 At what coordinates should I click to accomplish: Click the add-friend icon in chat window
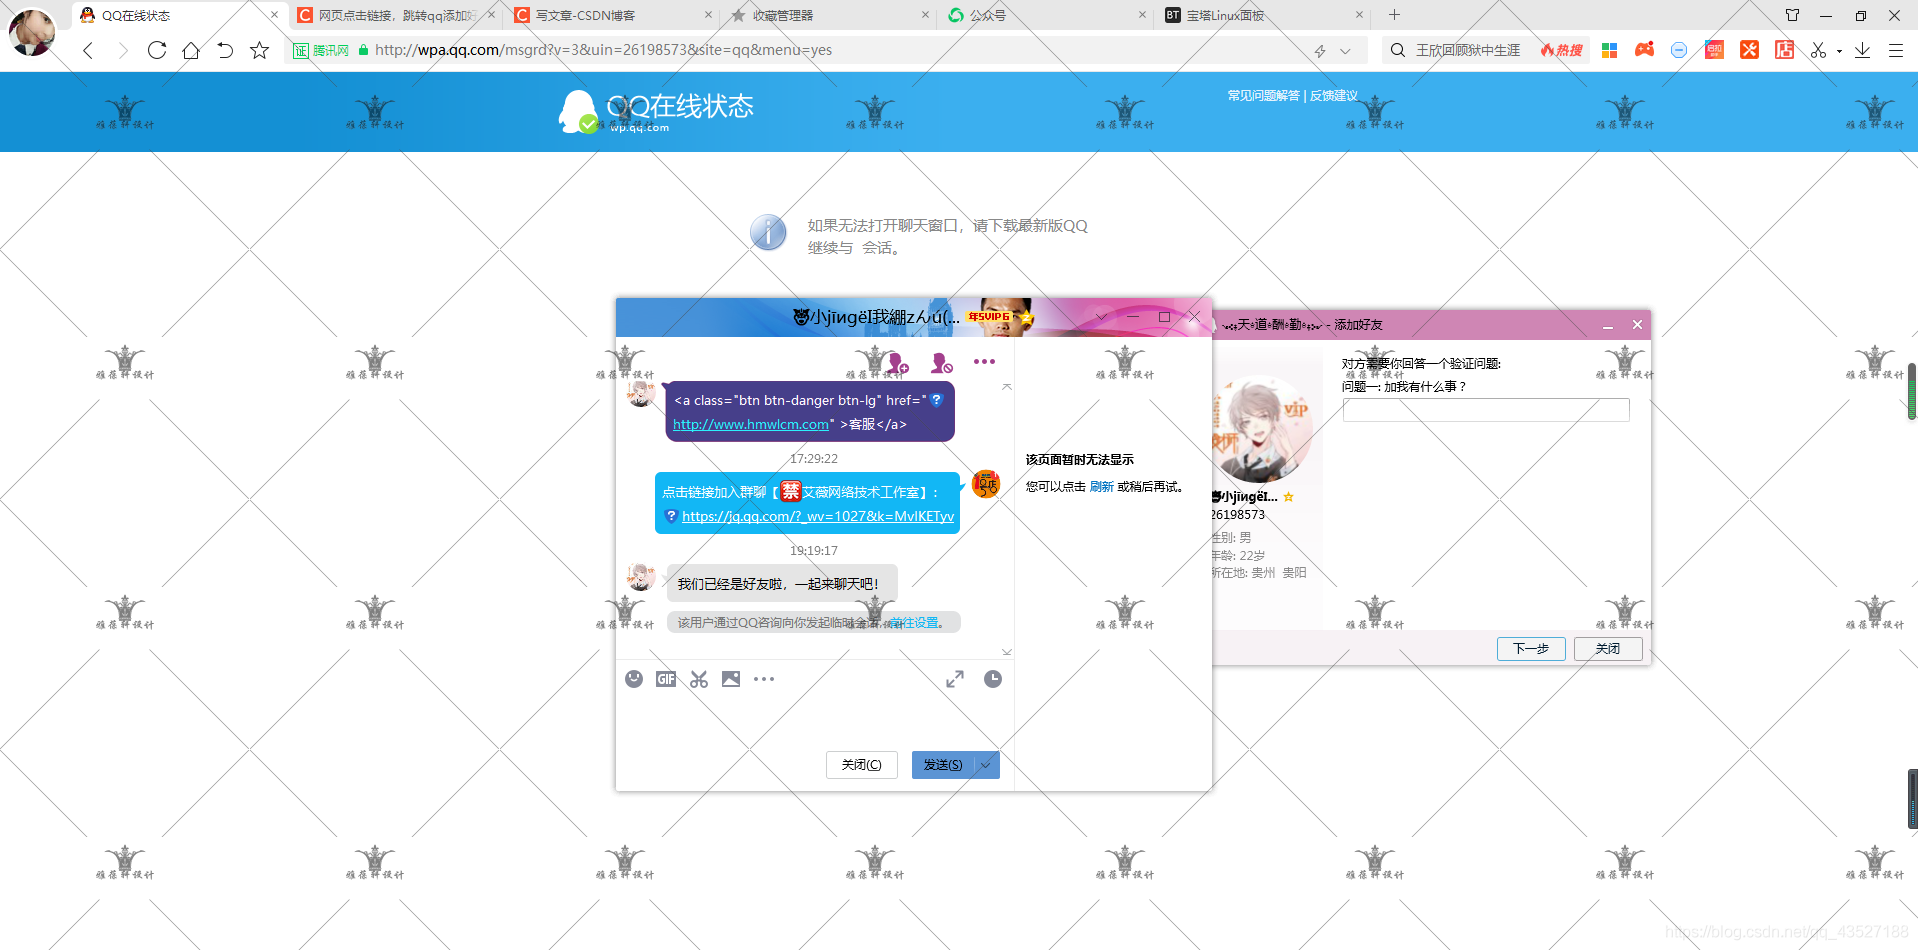(897, 362)
